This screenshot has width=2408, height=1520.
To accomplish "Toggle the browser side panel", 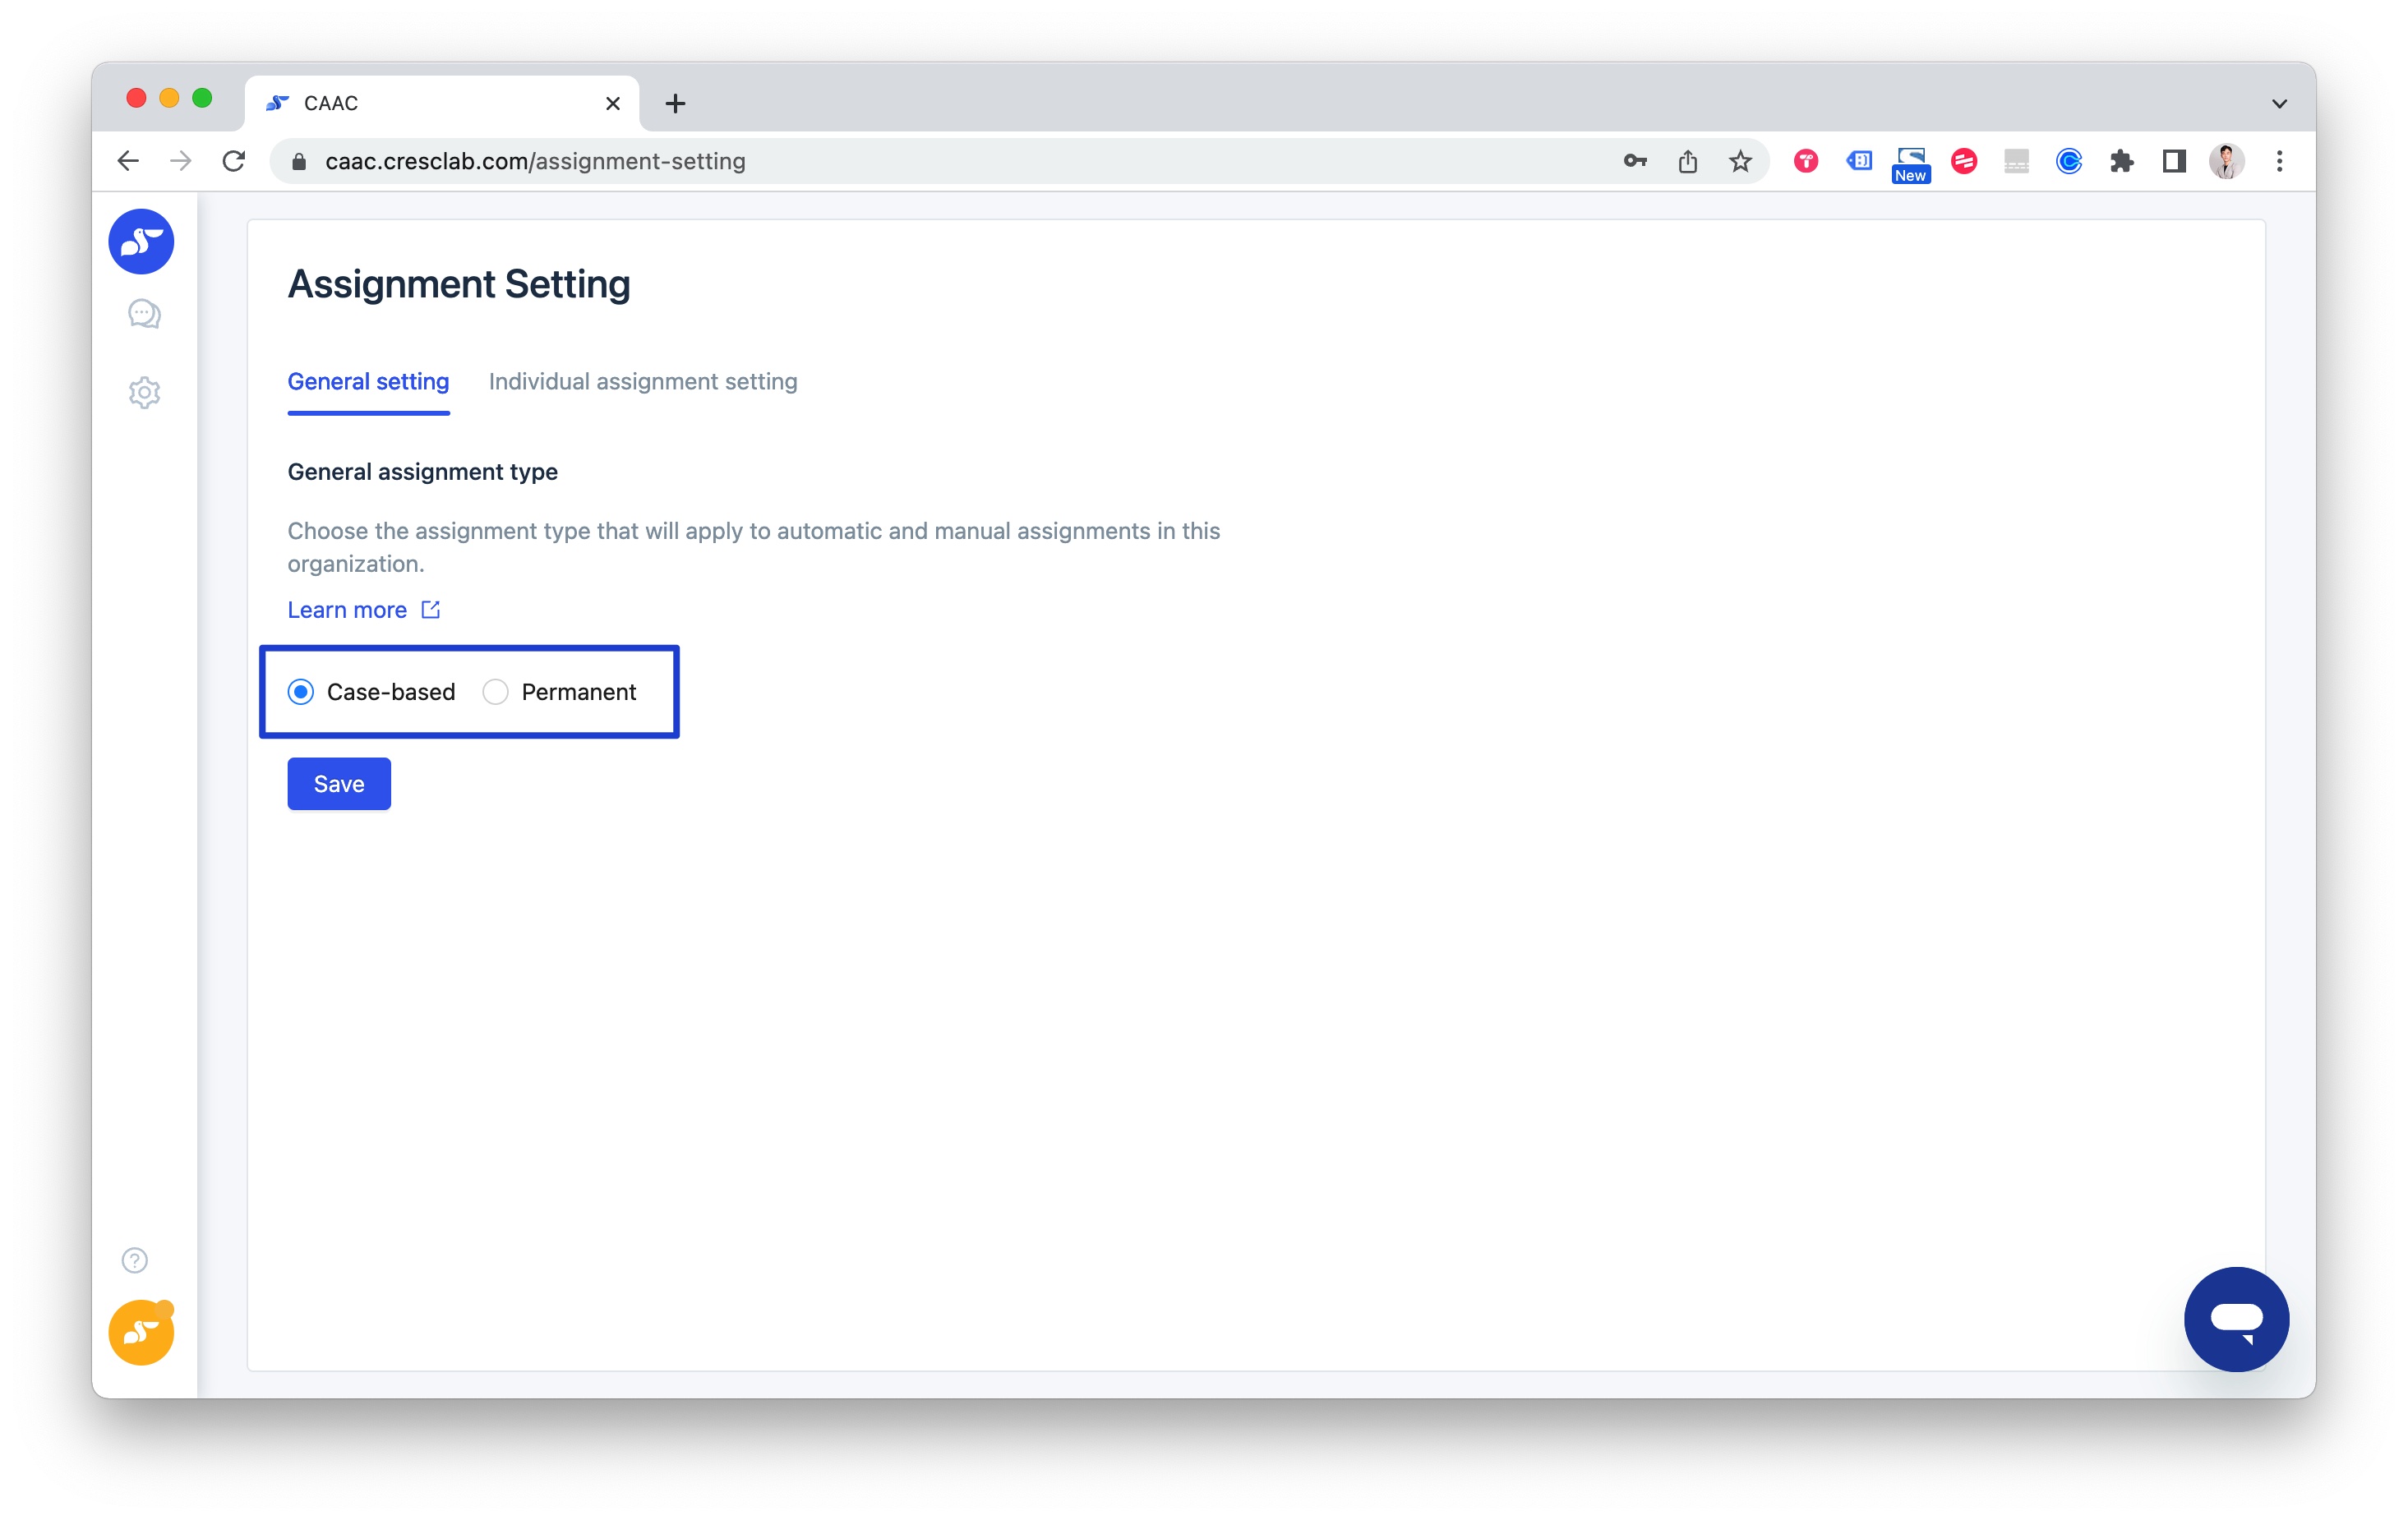I will click(2173, 161).
